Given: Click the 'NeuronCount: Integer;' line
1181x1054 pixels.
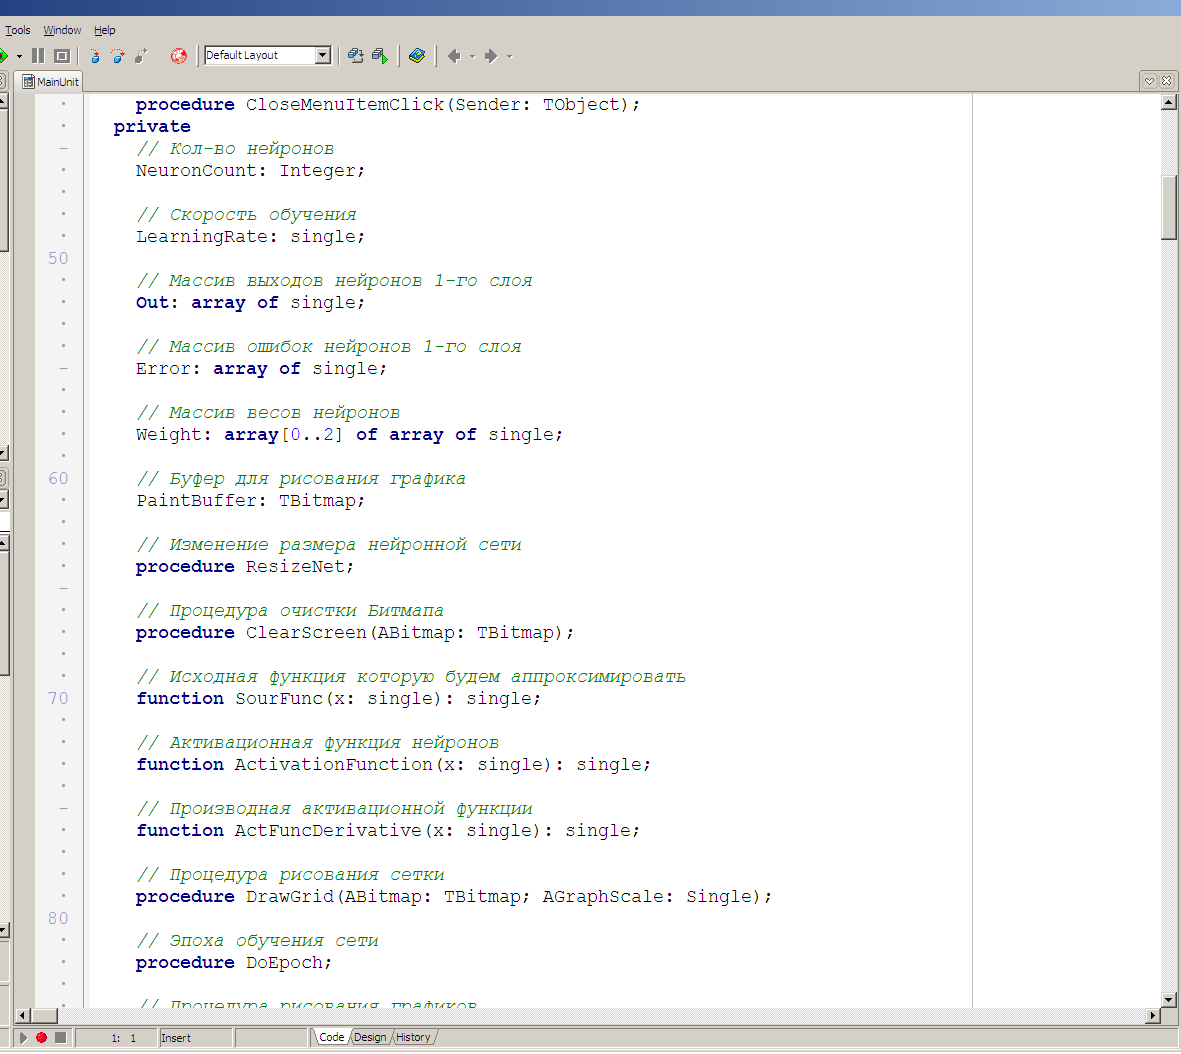Looking at the screenshot, I should 250,171.
